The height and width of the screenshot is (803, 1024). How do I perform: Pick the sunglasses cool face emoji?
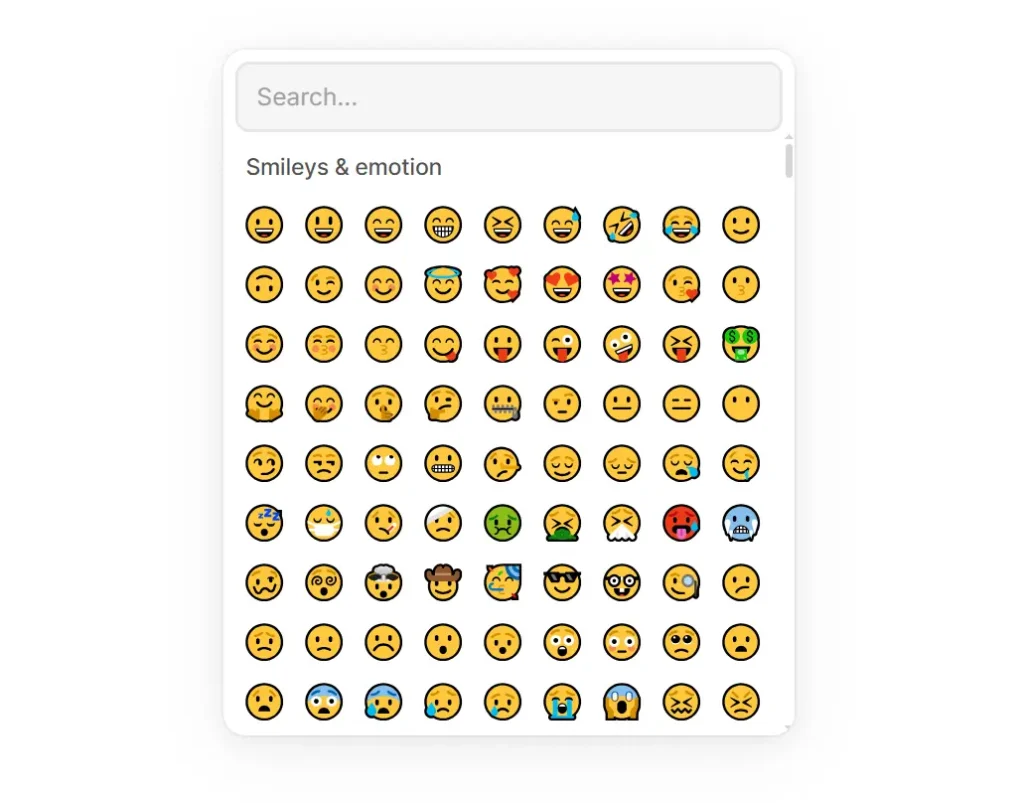click(x=562, y=583)
